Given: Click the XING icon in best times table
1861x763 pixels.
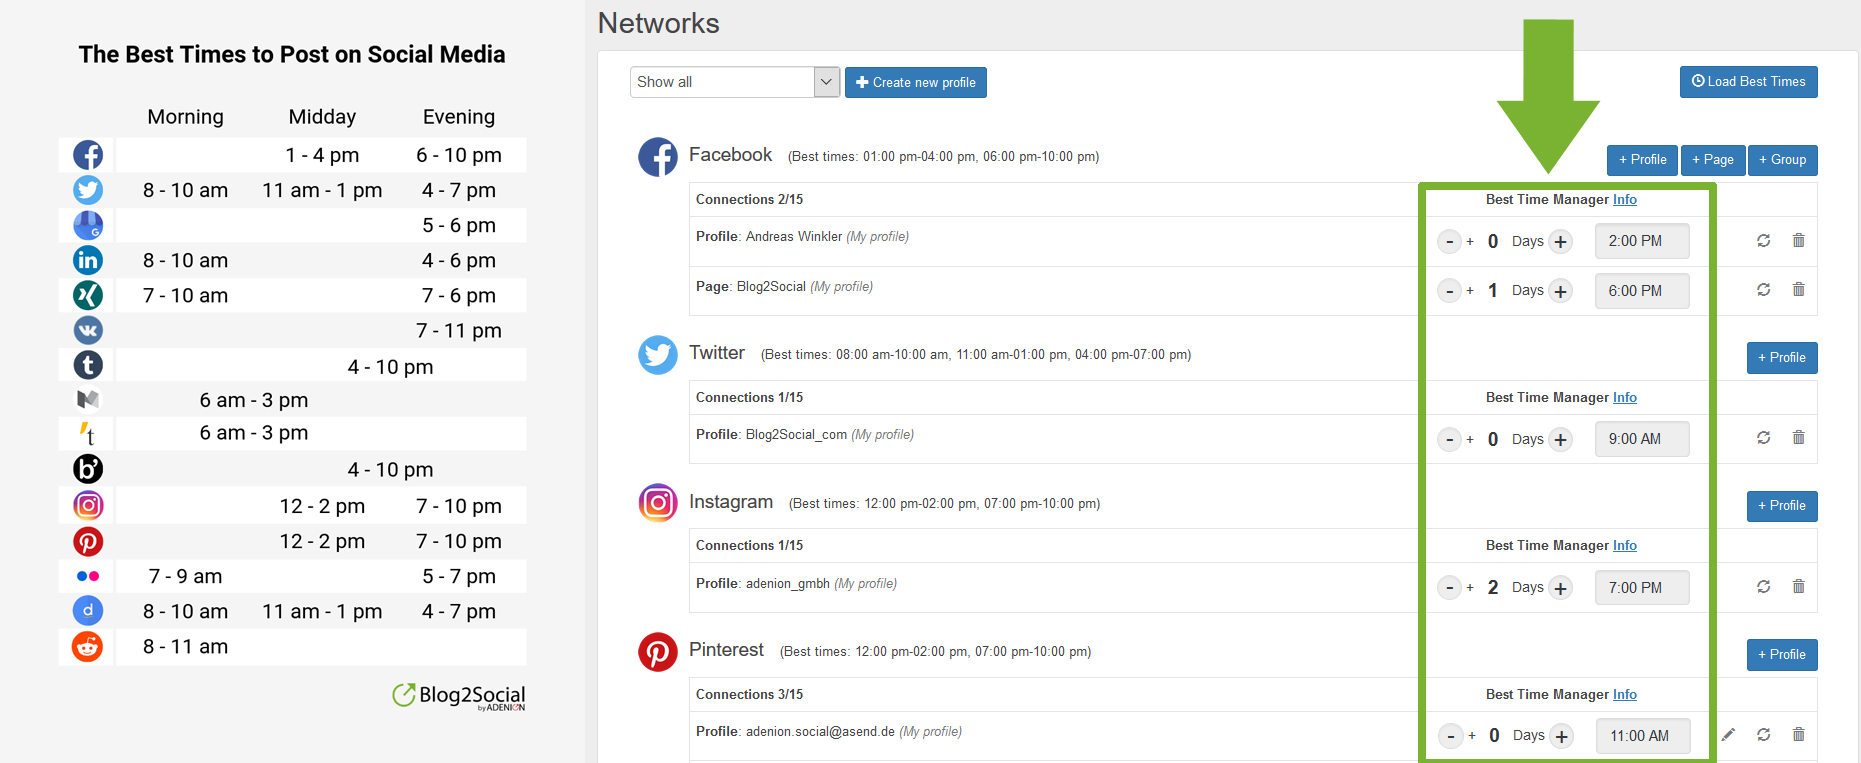Looking at the screenshot, I should pyautogui.click(x=88, y=295).
